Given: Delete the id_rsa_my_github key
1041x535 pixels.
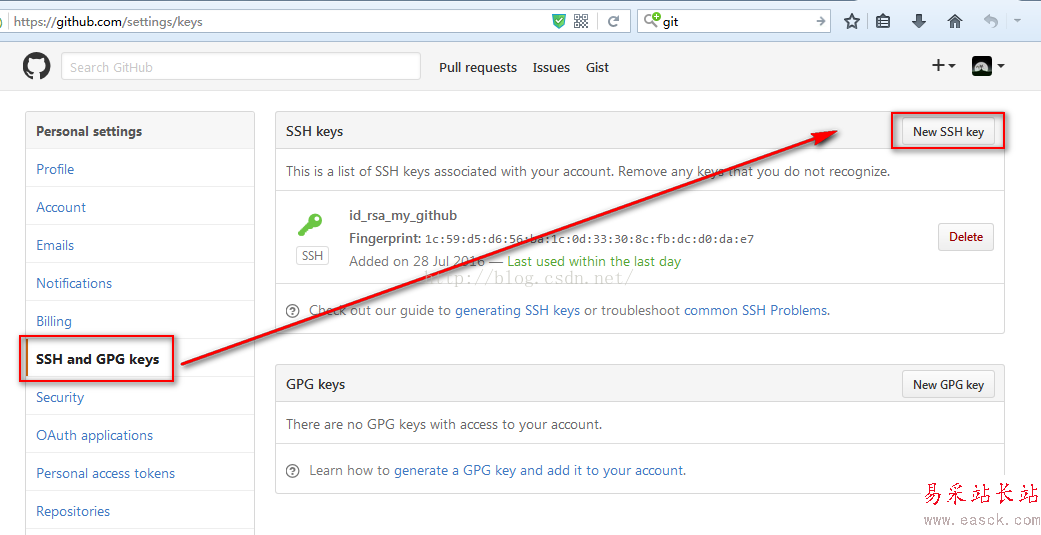Looking at the screenshot, I should coord(965,237).
